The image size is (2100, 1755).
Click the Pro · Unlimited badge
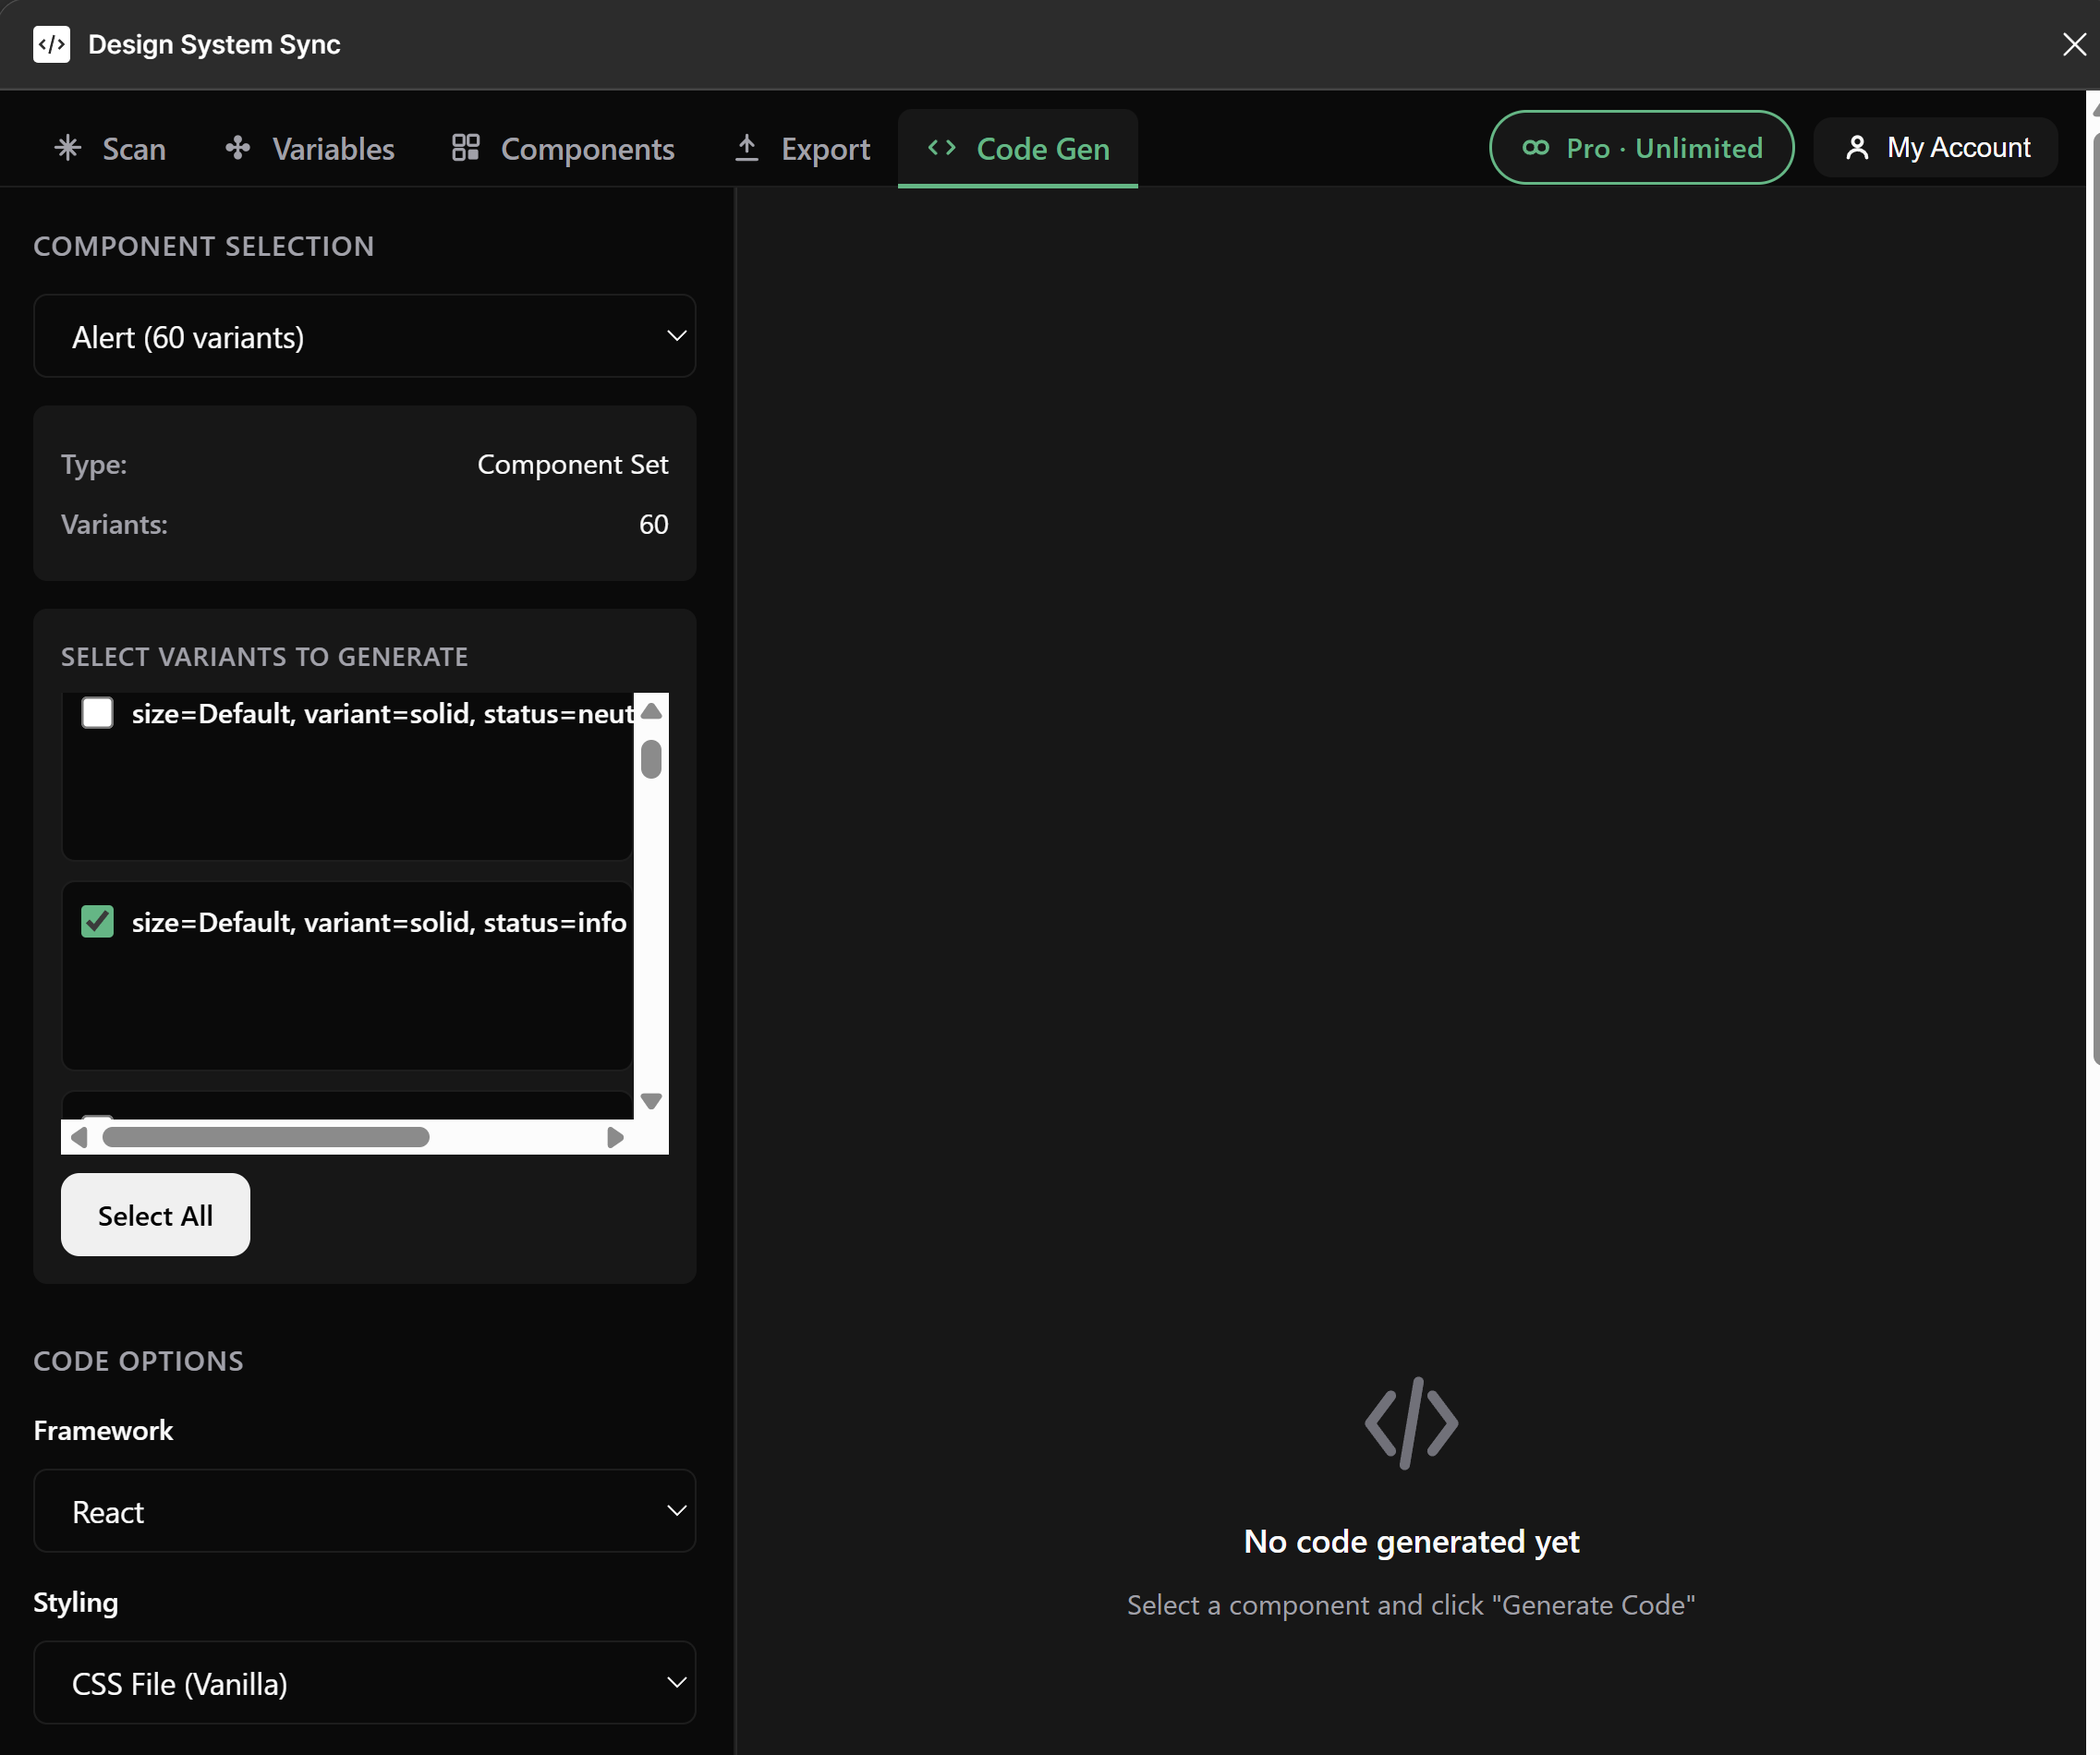tap(1642, 148)
